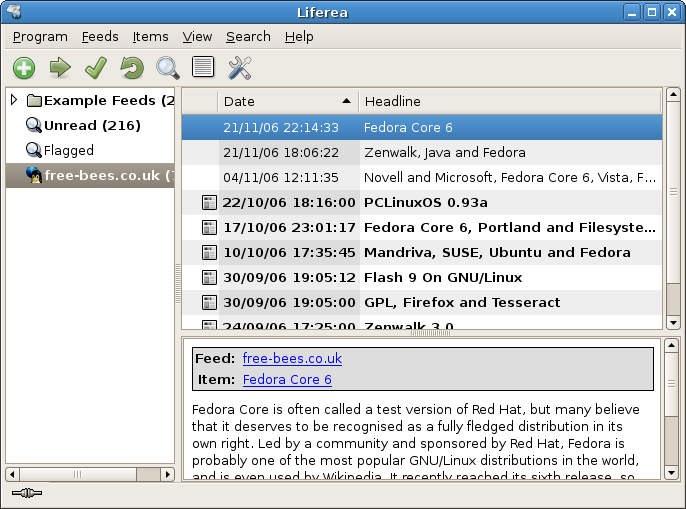Screen dimensions: 686x509
Task: Click the item list vertical scrollbar thumb
Action: pos(673,192)
